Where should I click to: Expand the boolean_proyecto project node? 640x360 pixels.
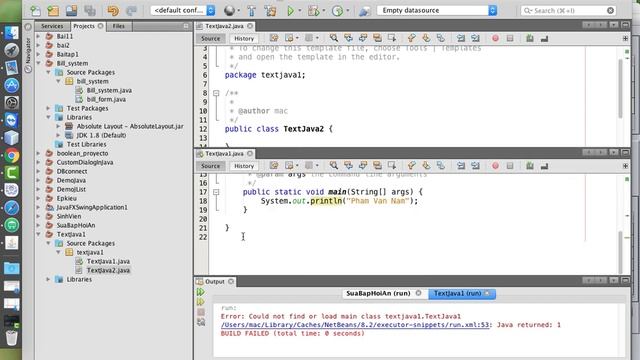pyautogui.click(x=39, y=153)
